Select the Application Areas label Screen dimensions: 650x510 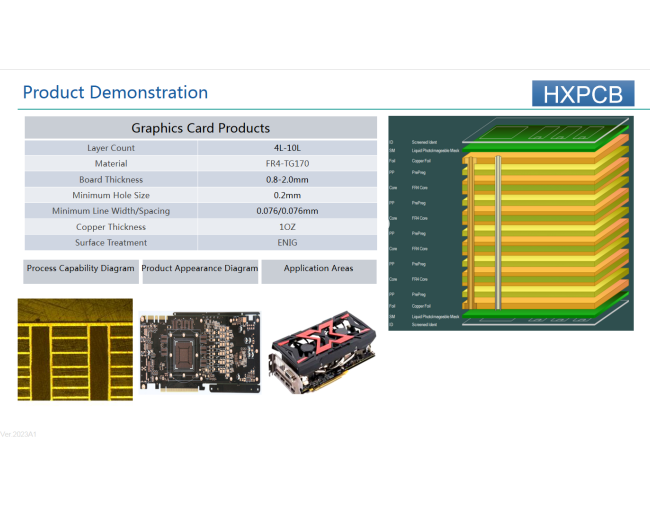point(319,269)
